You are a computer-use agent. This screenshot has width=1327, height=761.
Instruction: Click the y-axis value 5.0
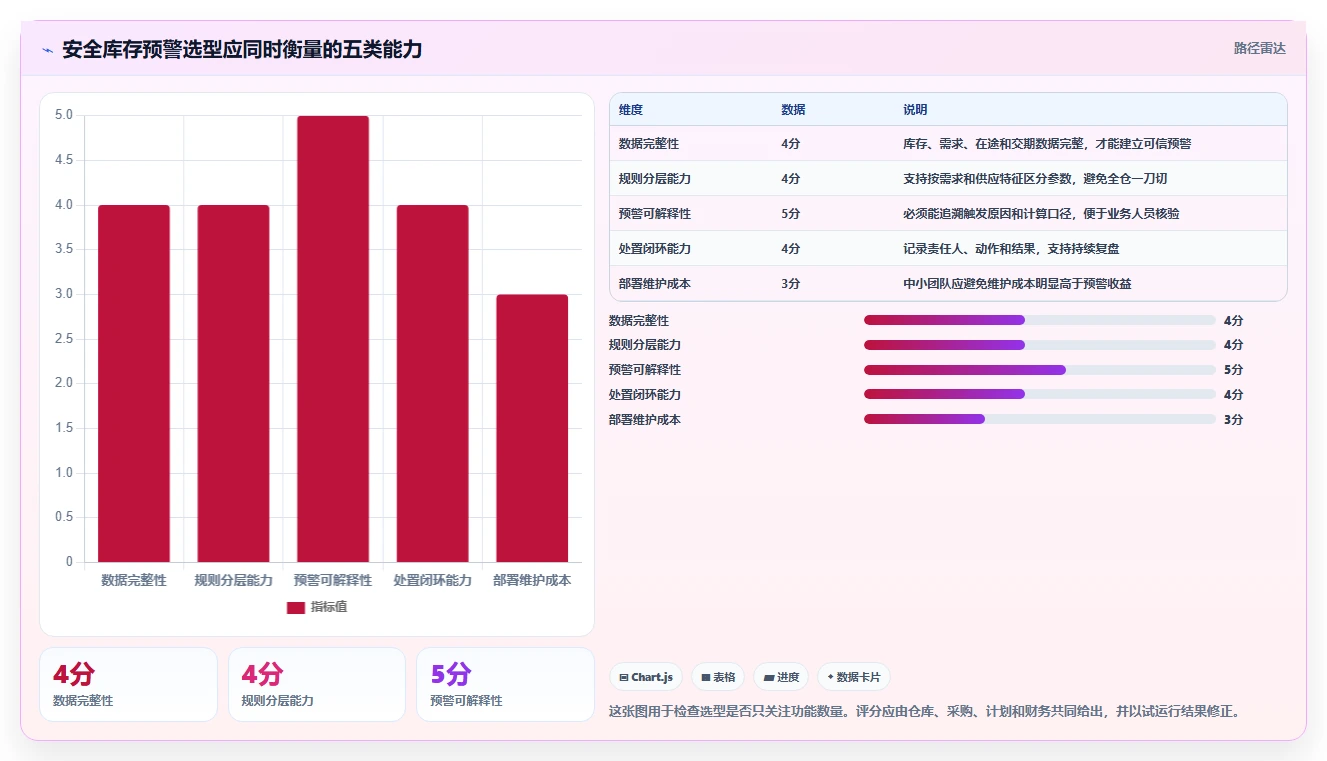point(63,115)
